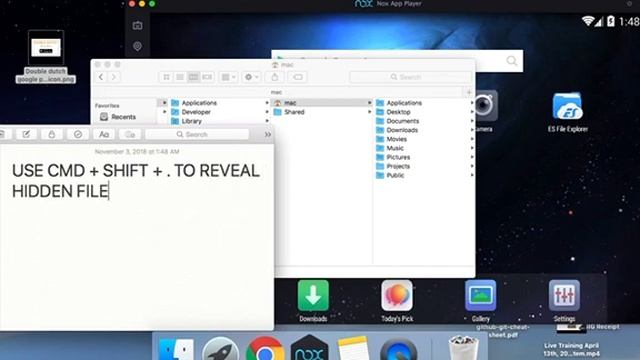Open QuickTime Player in the dock
The image size is (640, 360).
(398, 350)
